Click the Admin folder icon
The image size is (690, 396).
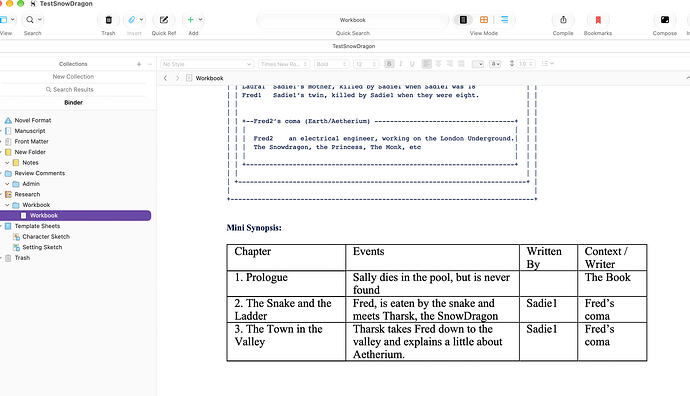click(x=16, y=183)
